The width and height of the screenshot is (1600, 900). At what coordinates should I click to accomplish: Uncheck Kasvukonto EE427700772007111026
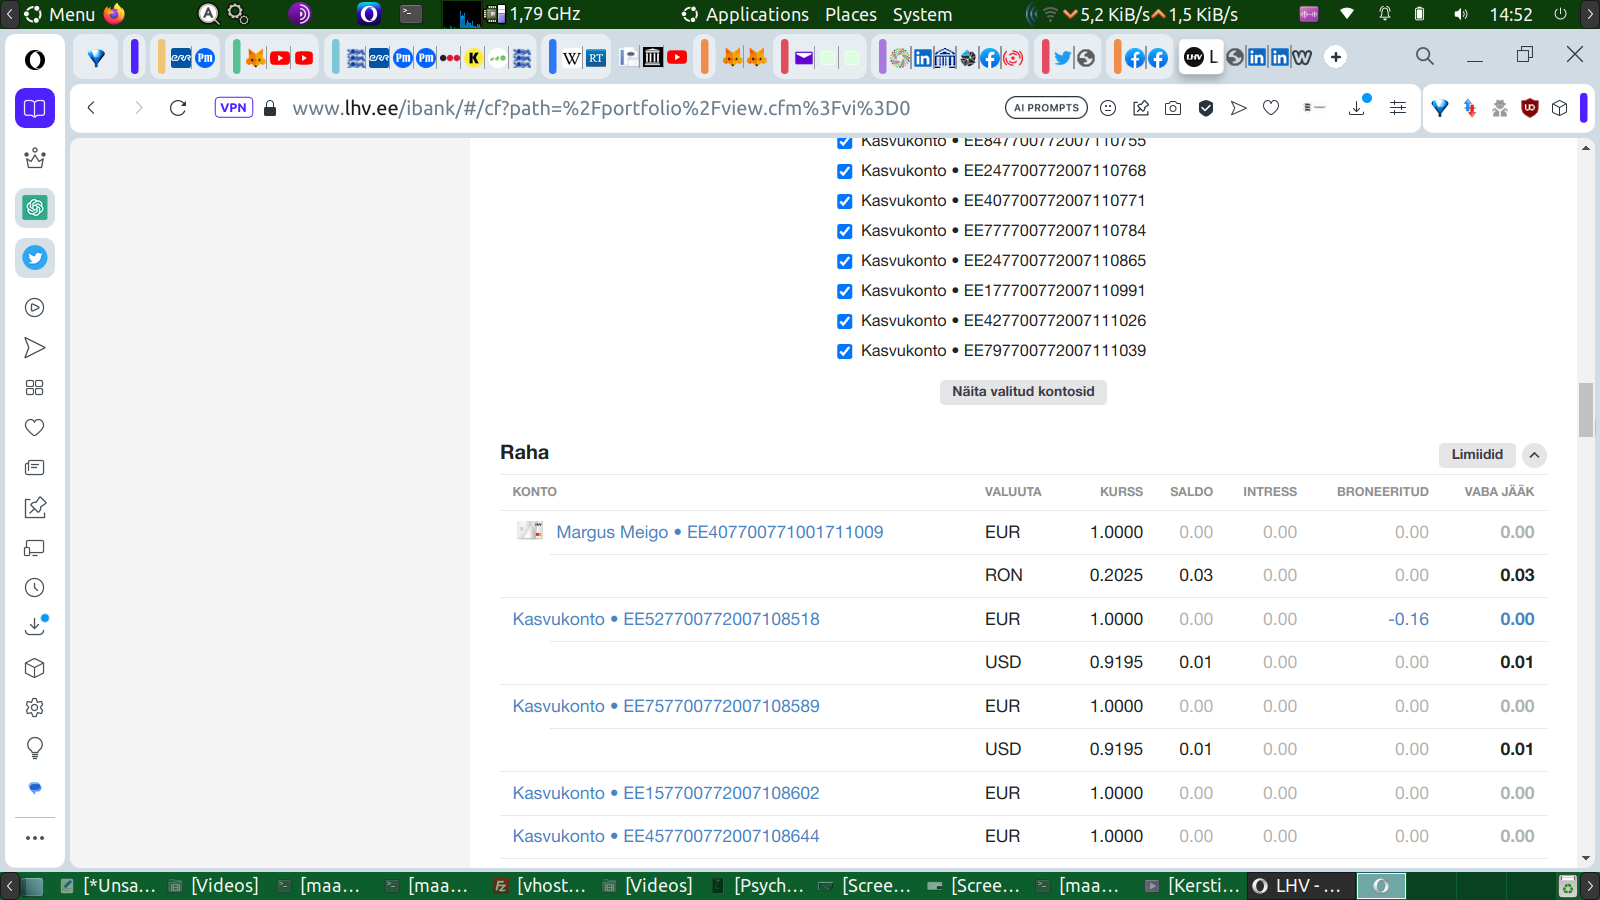[845, 321]
